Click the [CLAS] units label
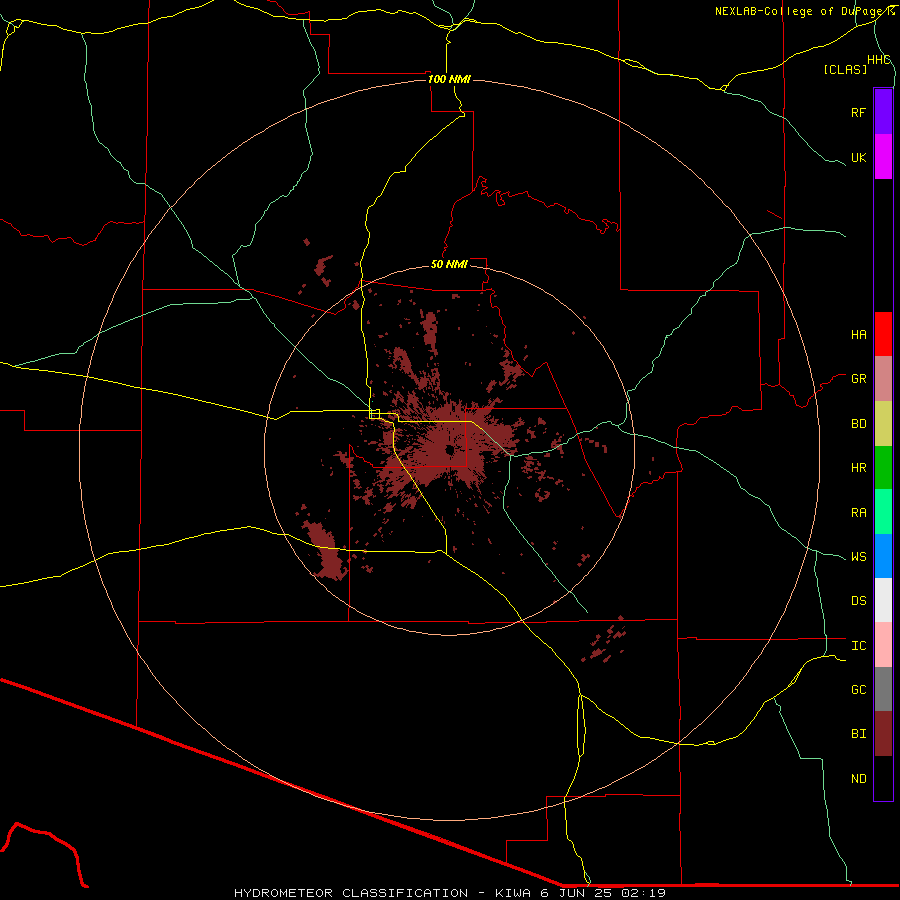The image size is (900, 900). pyautogui.click(x=845, y=69)
